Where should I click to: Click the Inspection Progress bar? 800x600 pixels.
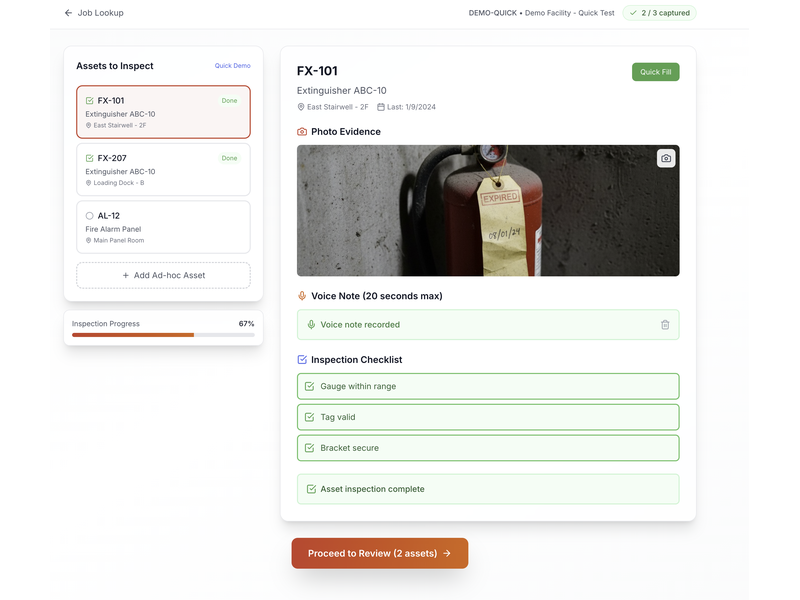click(x=163, y=335)
